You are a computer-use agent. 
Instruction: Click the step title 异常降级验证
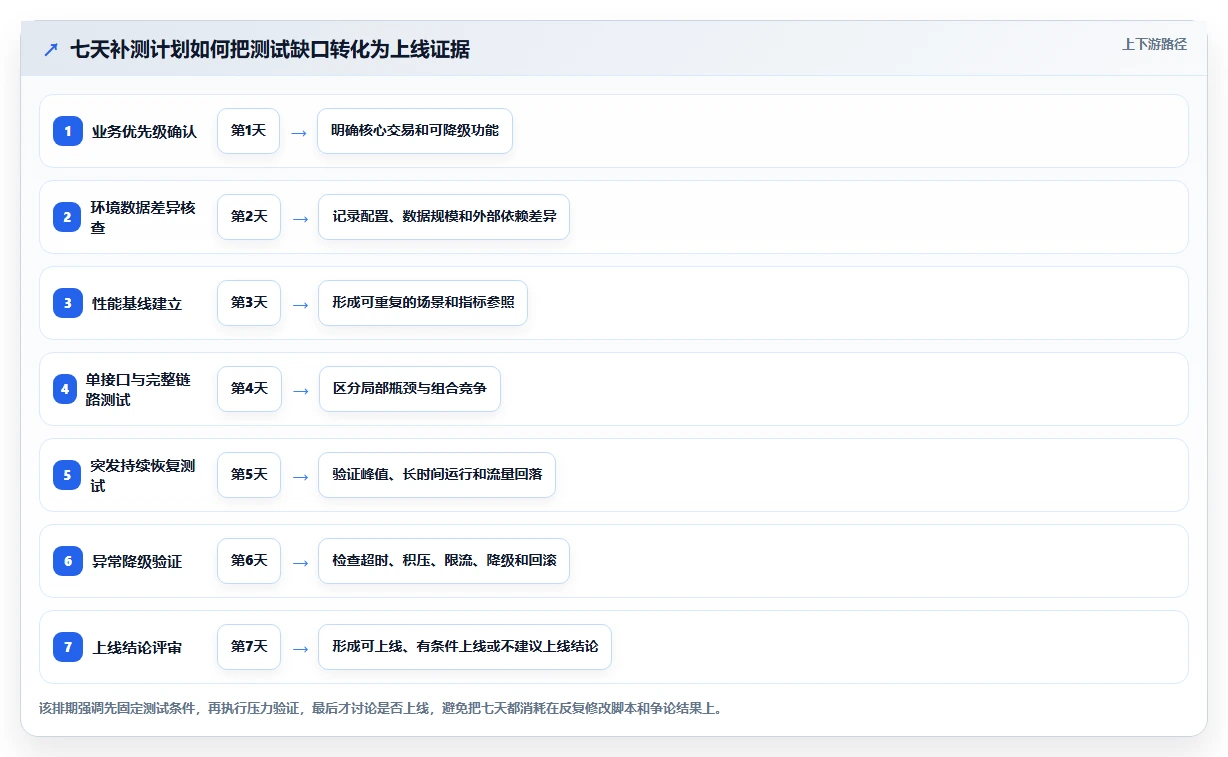point(137,562)
